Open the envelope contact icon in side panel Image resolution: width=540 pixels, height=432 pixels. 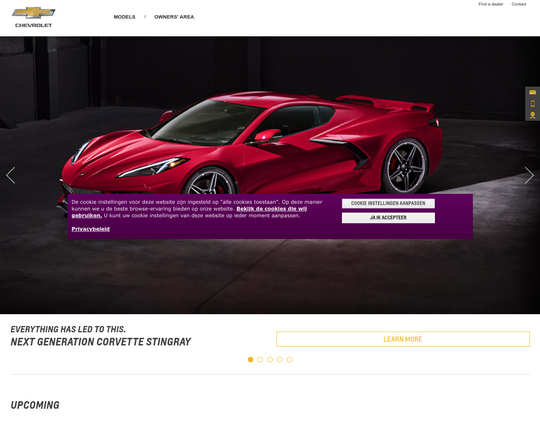tap(532, 92)
